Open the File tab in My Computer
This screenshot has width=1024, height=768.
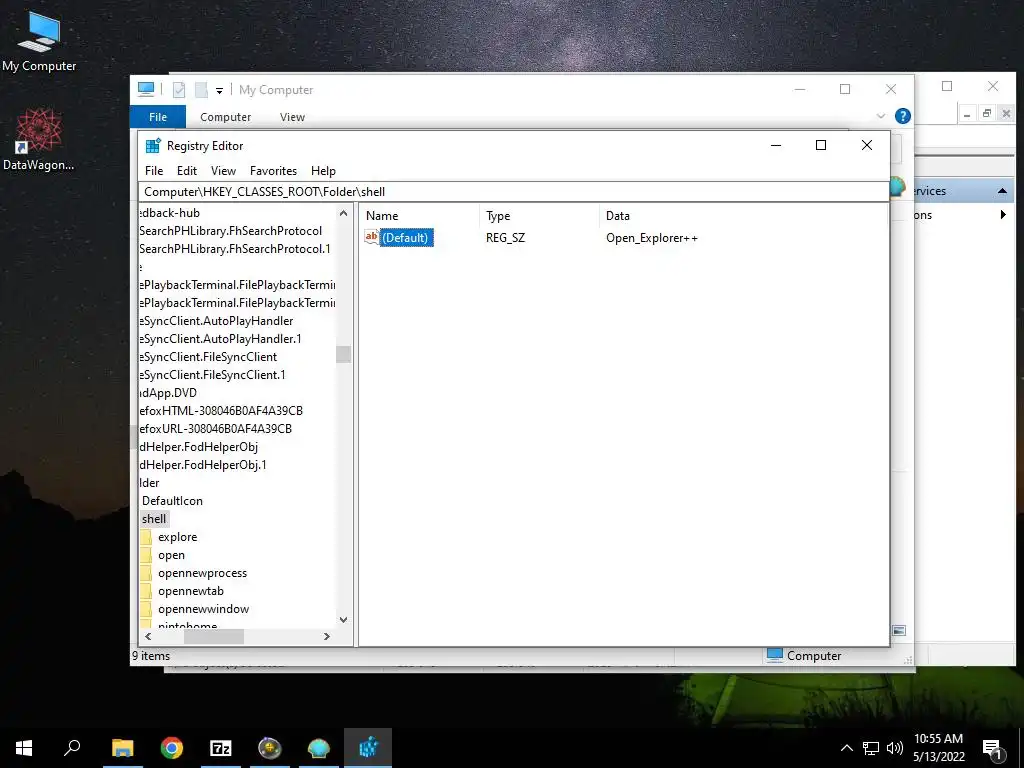click(x=158, y=117)
